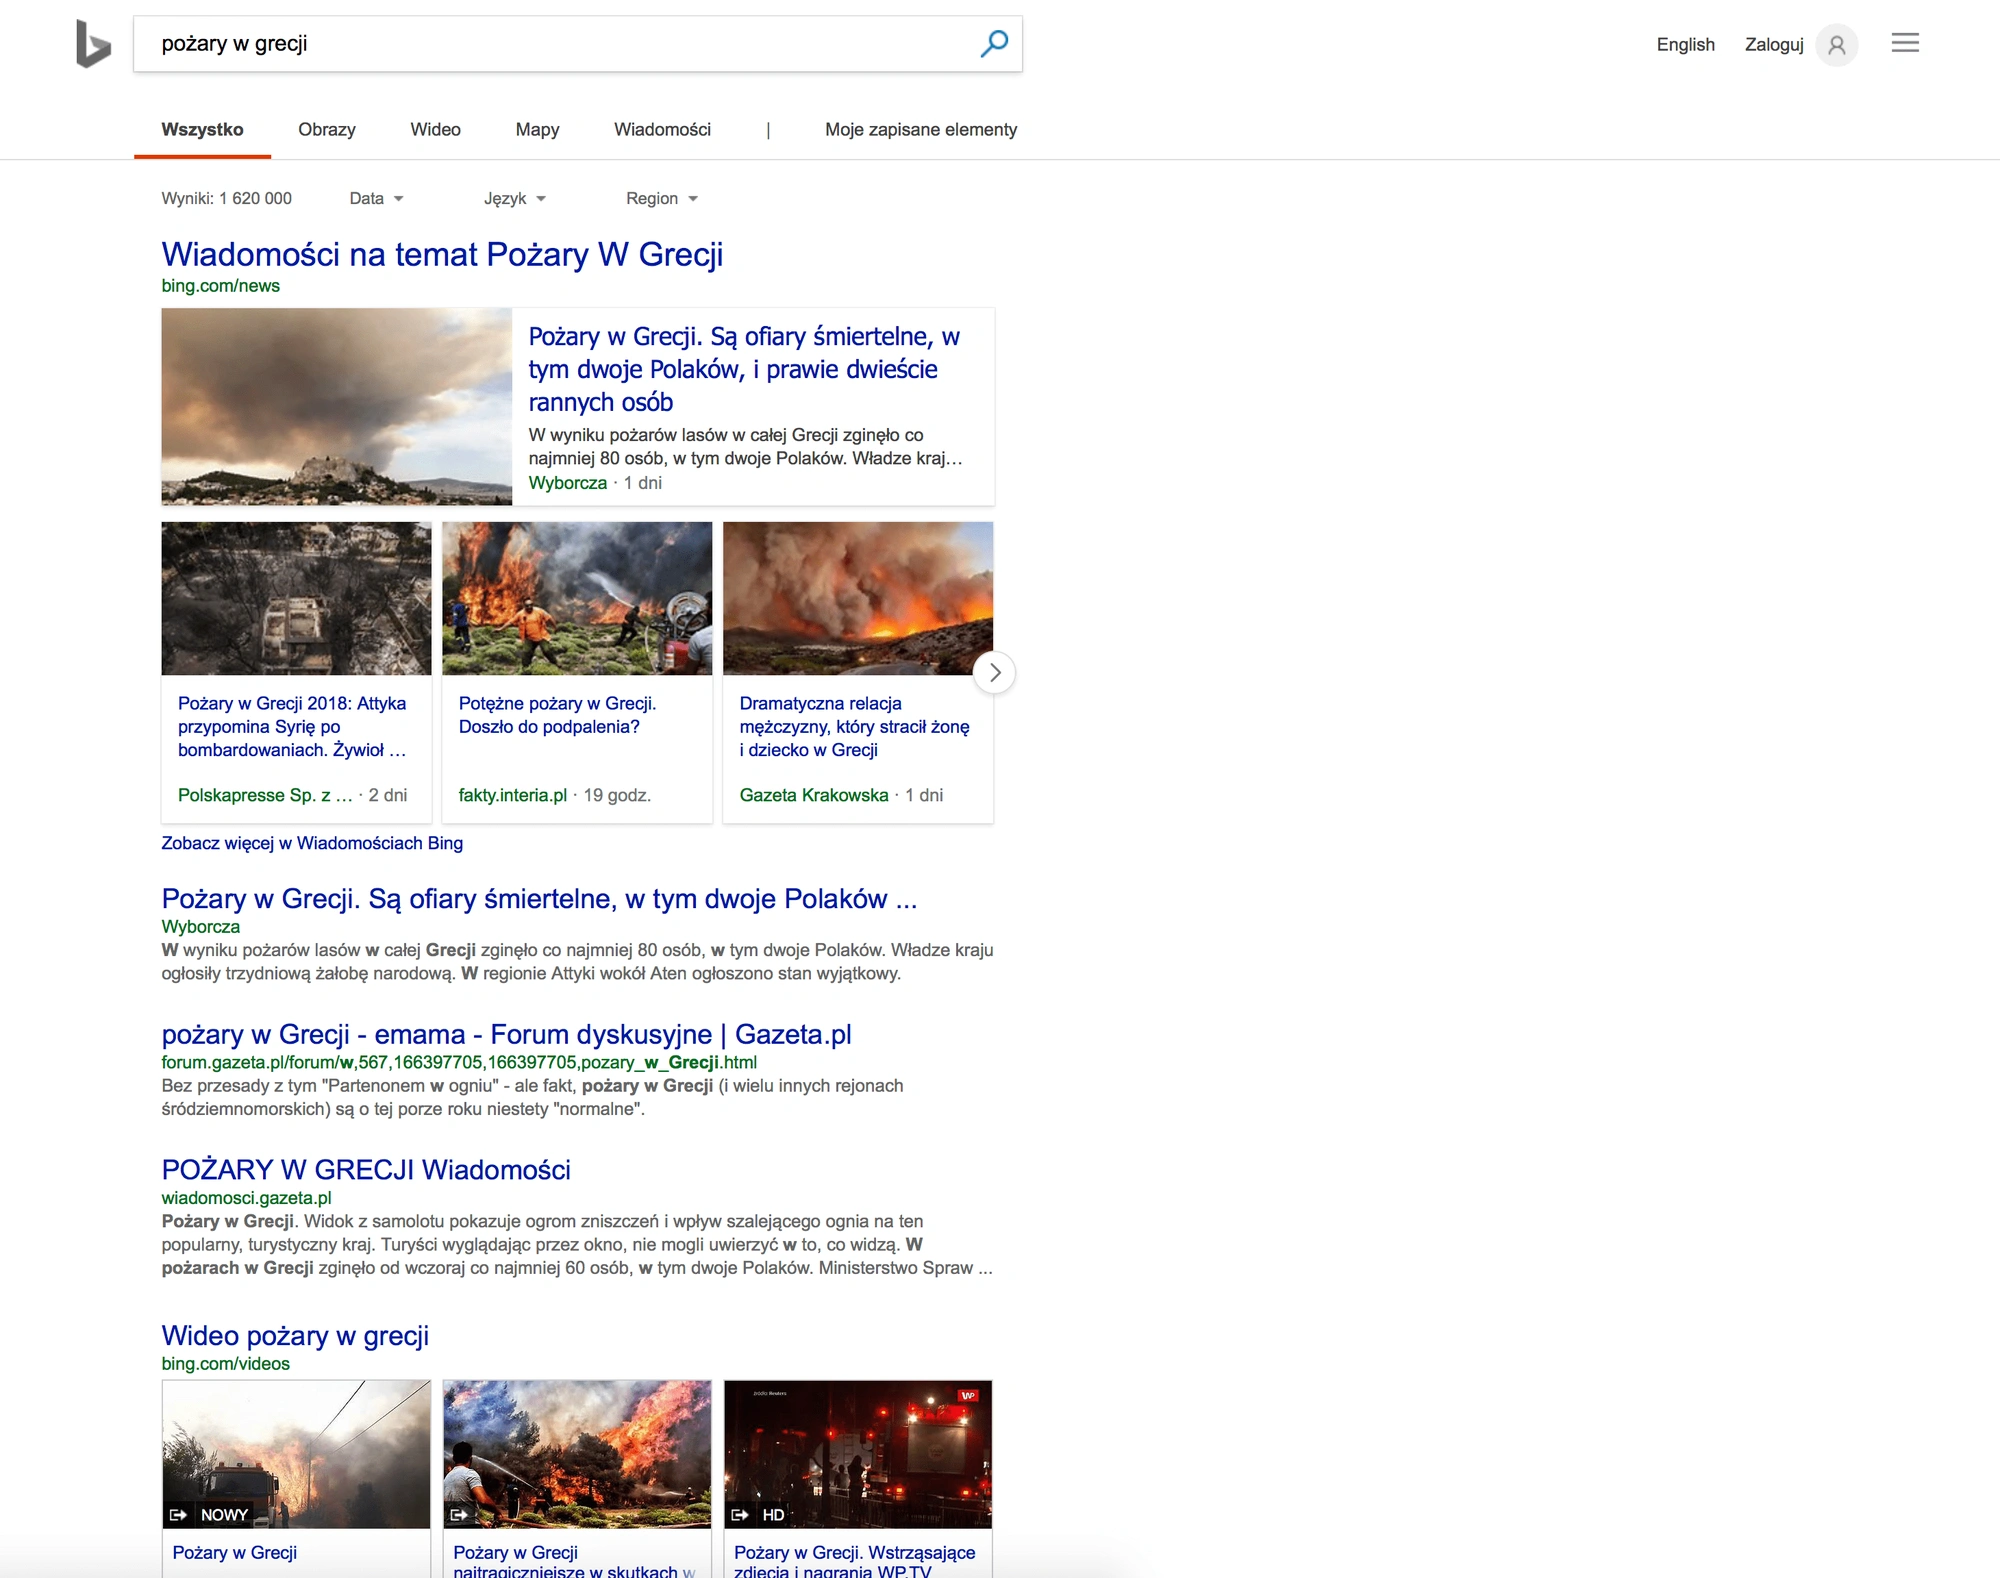Open the Gazeta.pl forum dyskusyjne result
Image resolution: width=2000 pixels, height=1578 pixels.
(506, 1034)
